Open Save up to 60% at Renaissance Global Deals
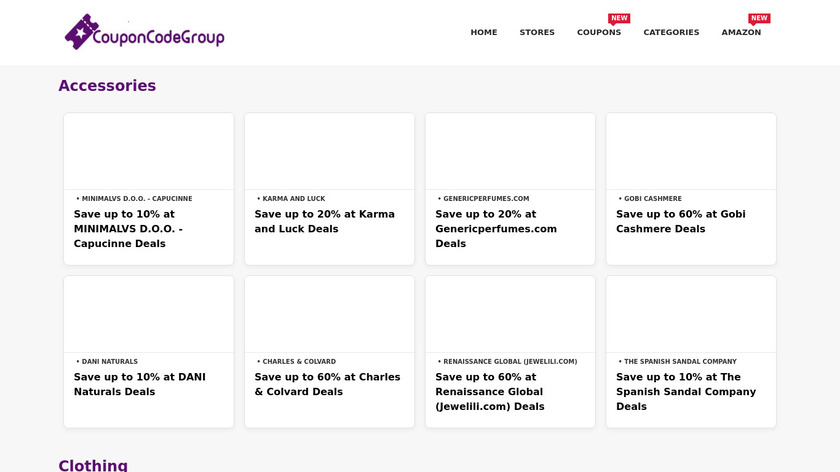 coord(490,392)
